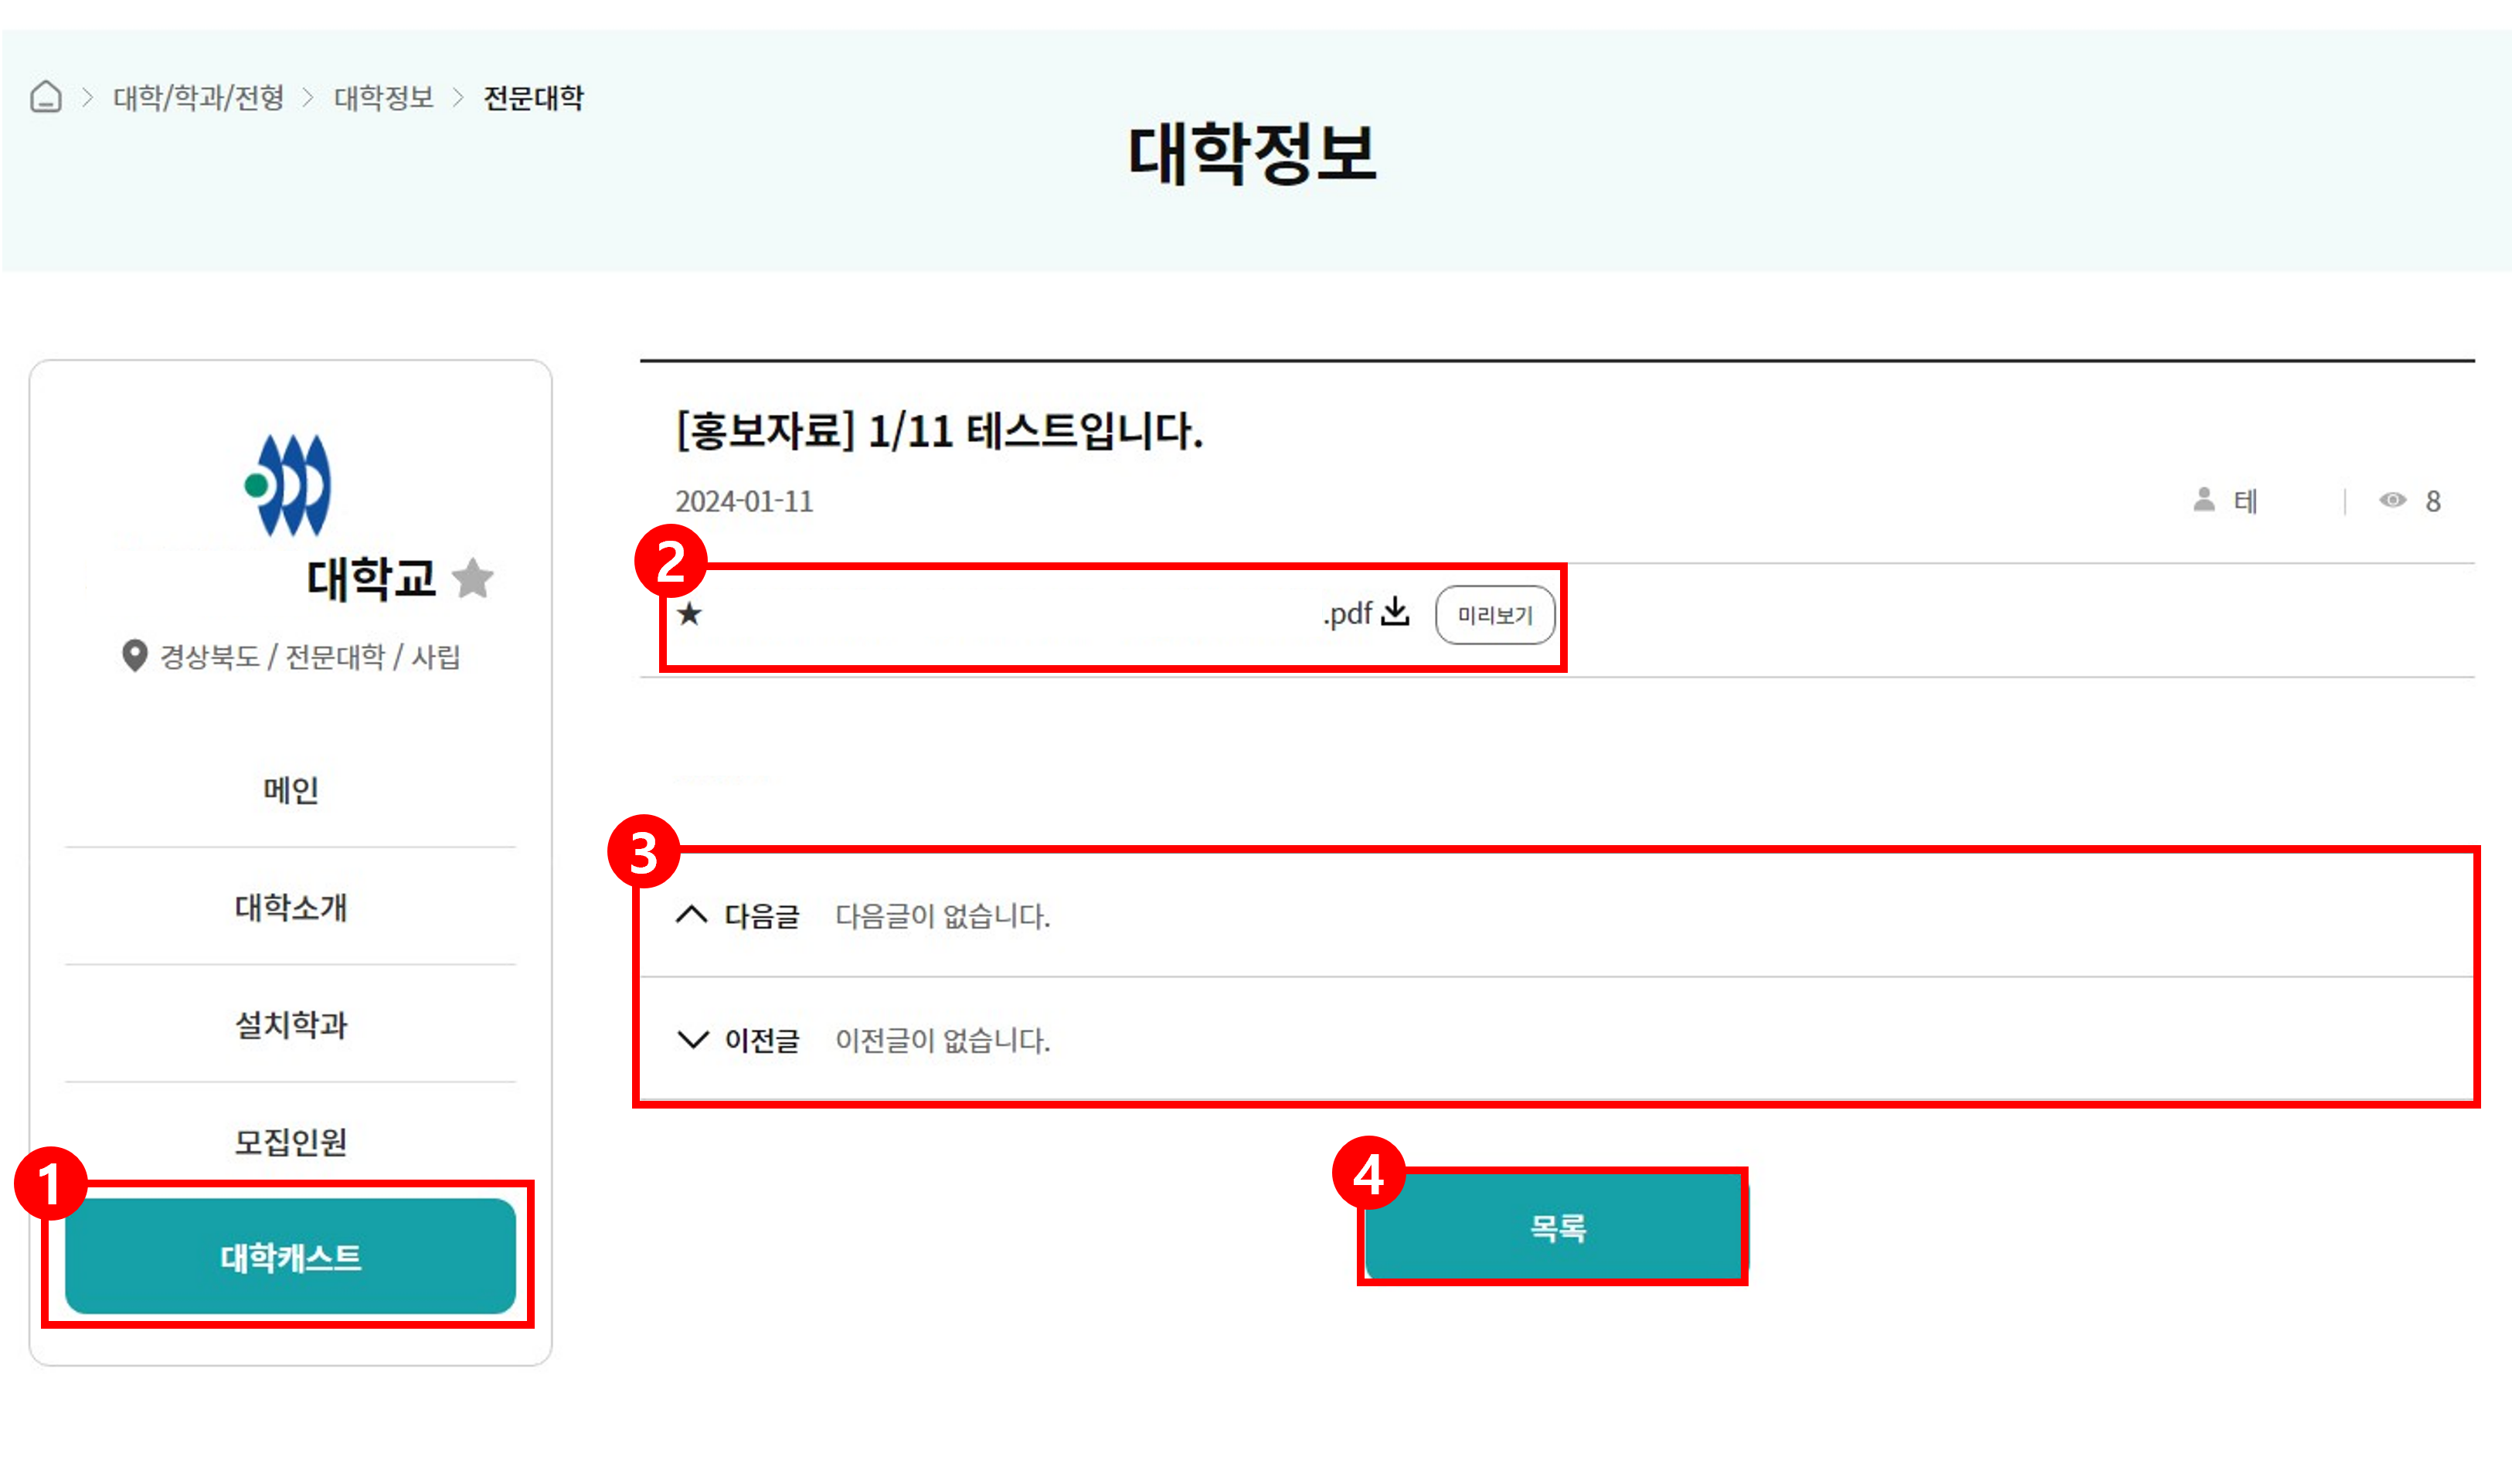
Task: Go to 대학/학과/전형 breadcrumb link
Action: pyautogui.click(x=199, y=98)
